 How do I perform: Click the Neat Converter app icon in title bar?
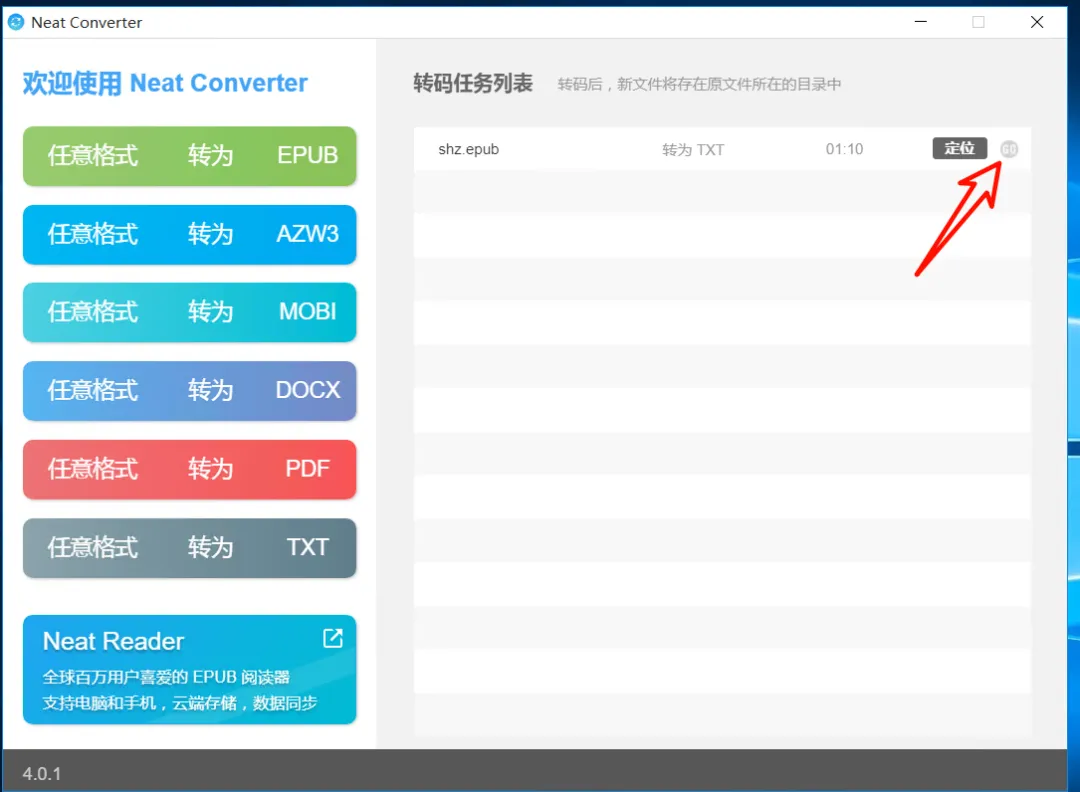click(x=16, y=22)
